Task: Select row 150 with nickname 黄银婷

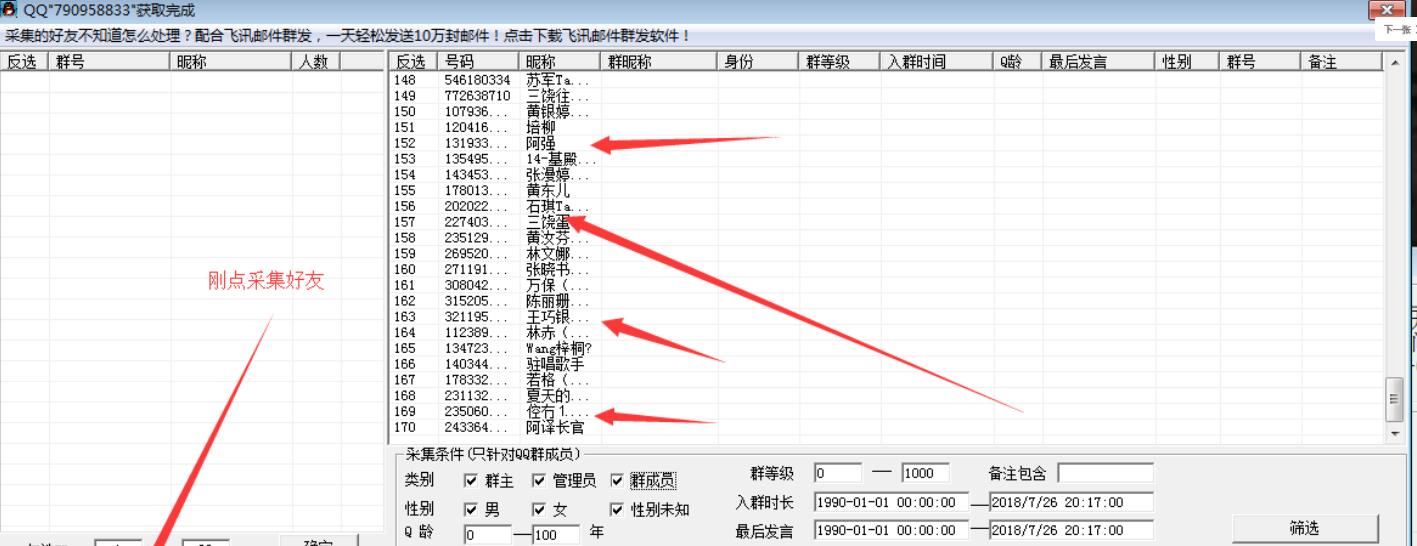Action: 886,111
